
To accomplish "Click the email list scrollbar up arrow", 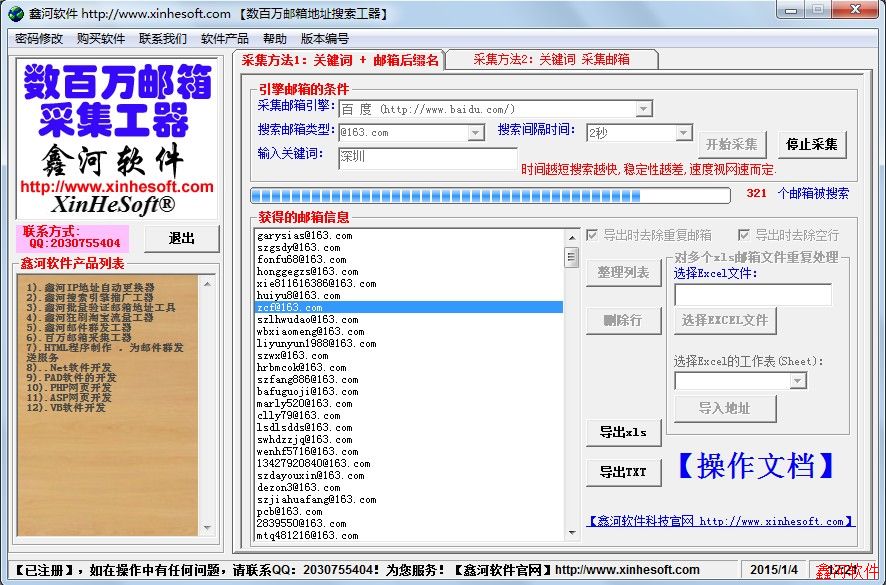I will click(x=572, y=237).
